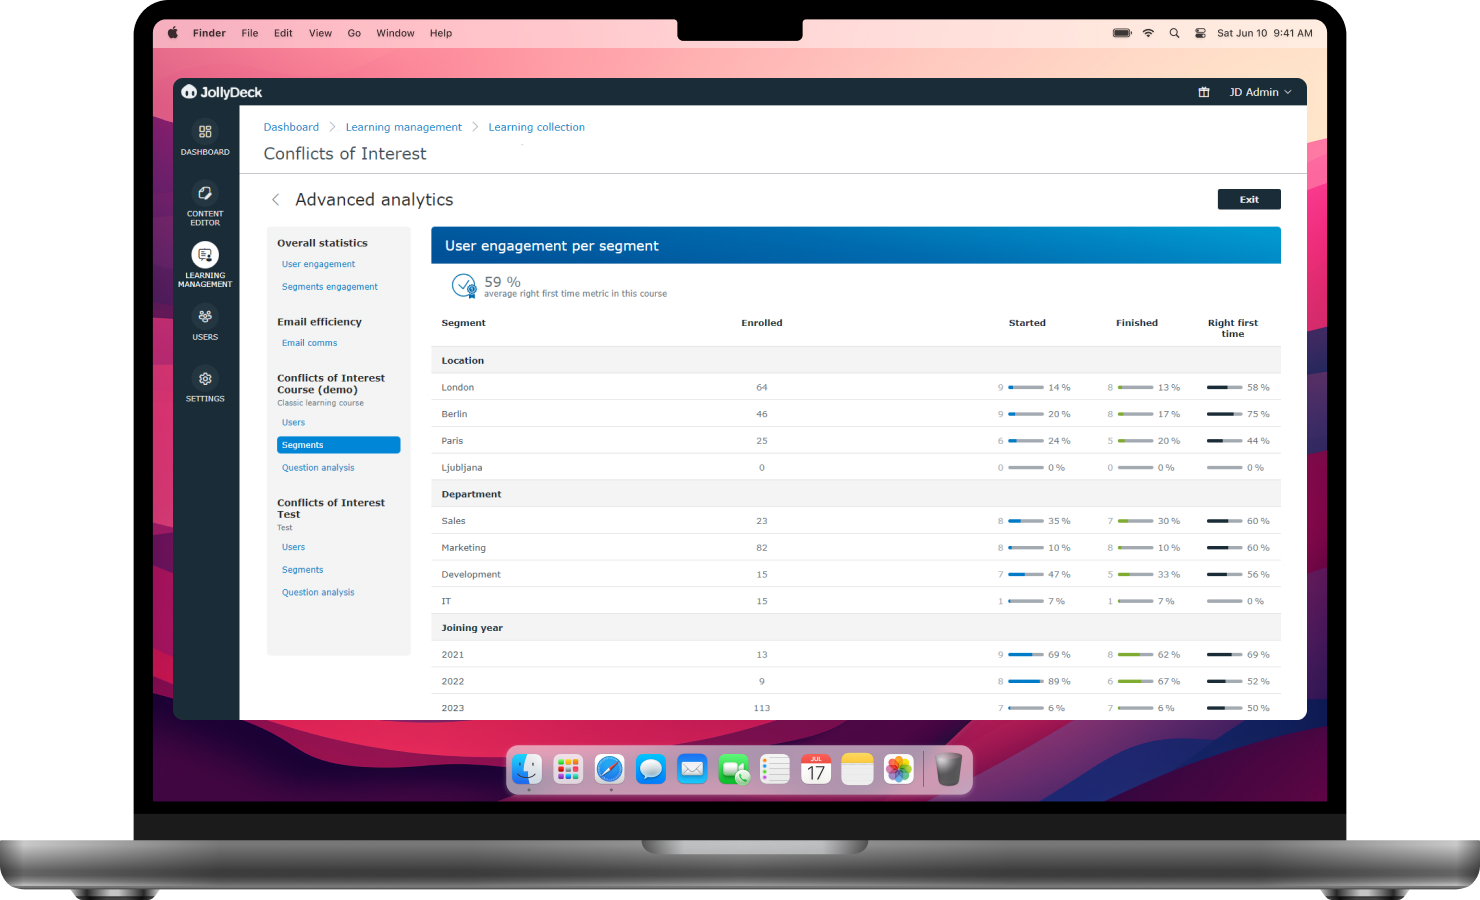Open Reminders from the dock
Screen dimensions: 1480x900
775,769
